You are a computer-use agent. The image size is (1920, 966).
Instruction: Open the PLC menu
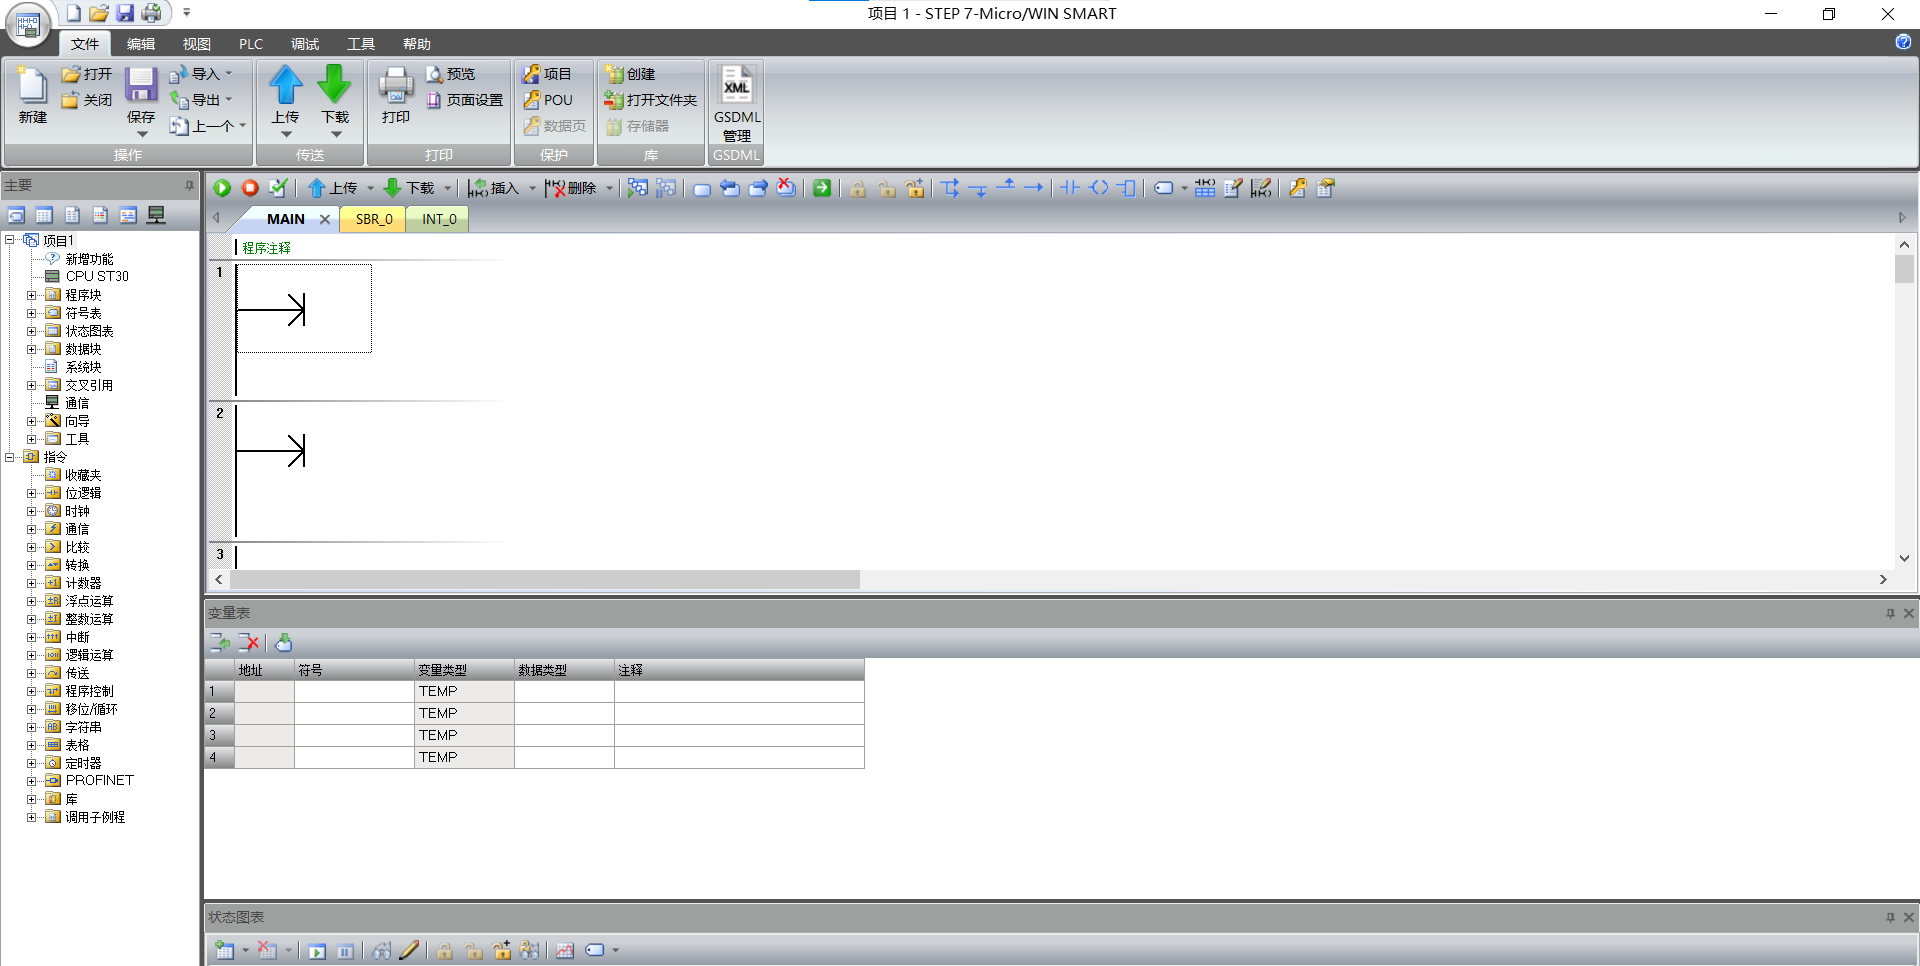250,43
